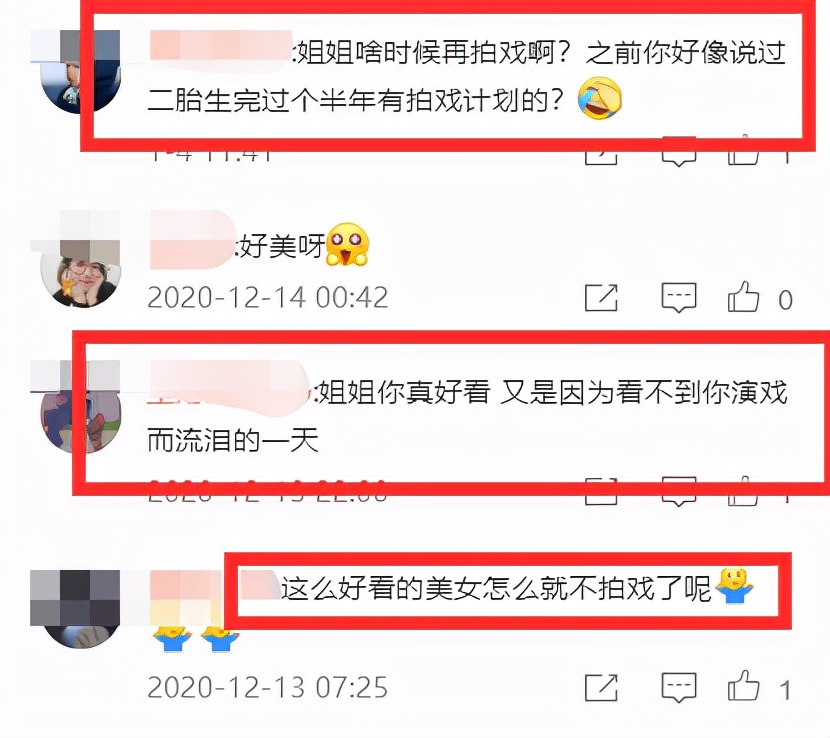The image size is (830, 738).
Task: Like the comment posted 2020-12-13 07:25
Action: (x=744, y=686)
